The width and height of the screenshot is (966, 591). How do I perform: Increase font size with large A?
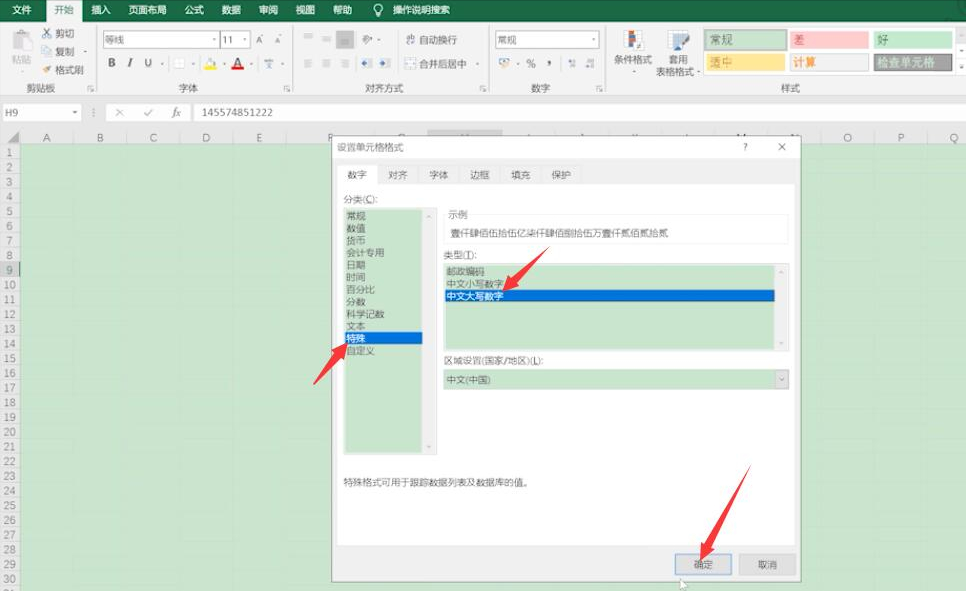[x=259, y=39]
